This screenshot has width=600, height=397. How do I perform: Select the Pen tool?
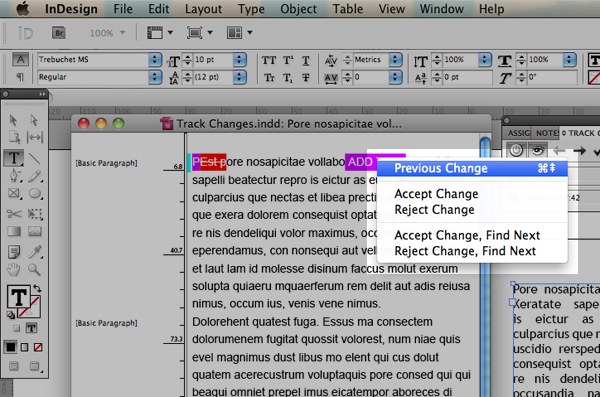coord(15,176)
